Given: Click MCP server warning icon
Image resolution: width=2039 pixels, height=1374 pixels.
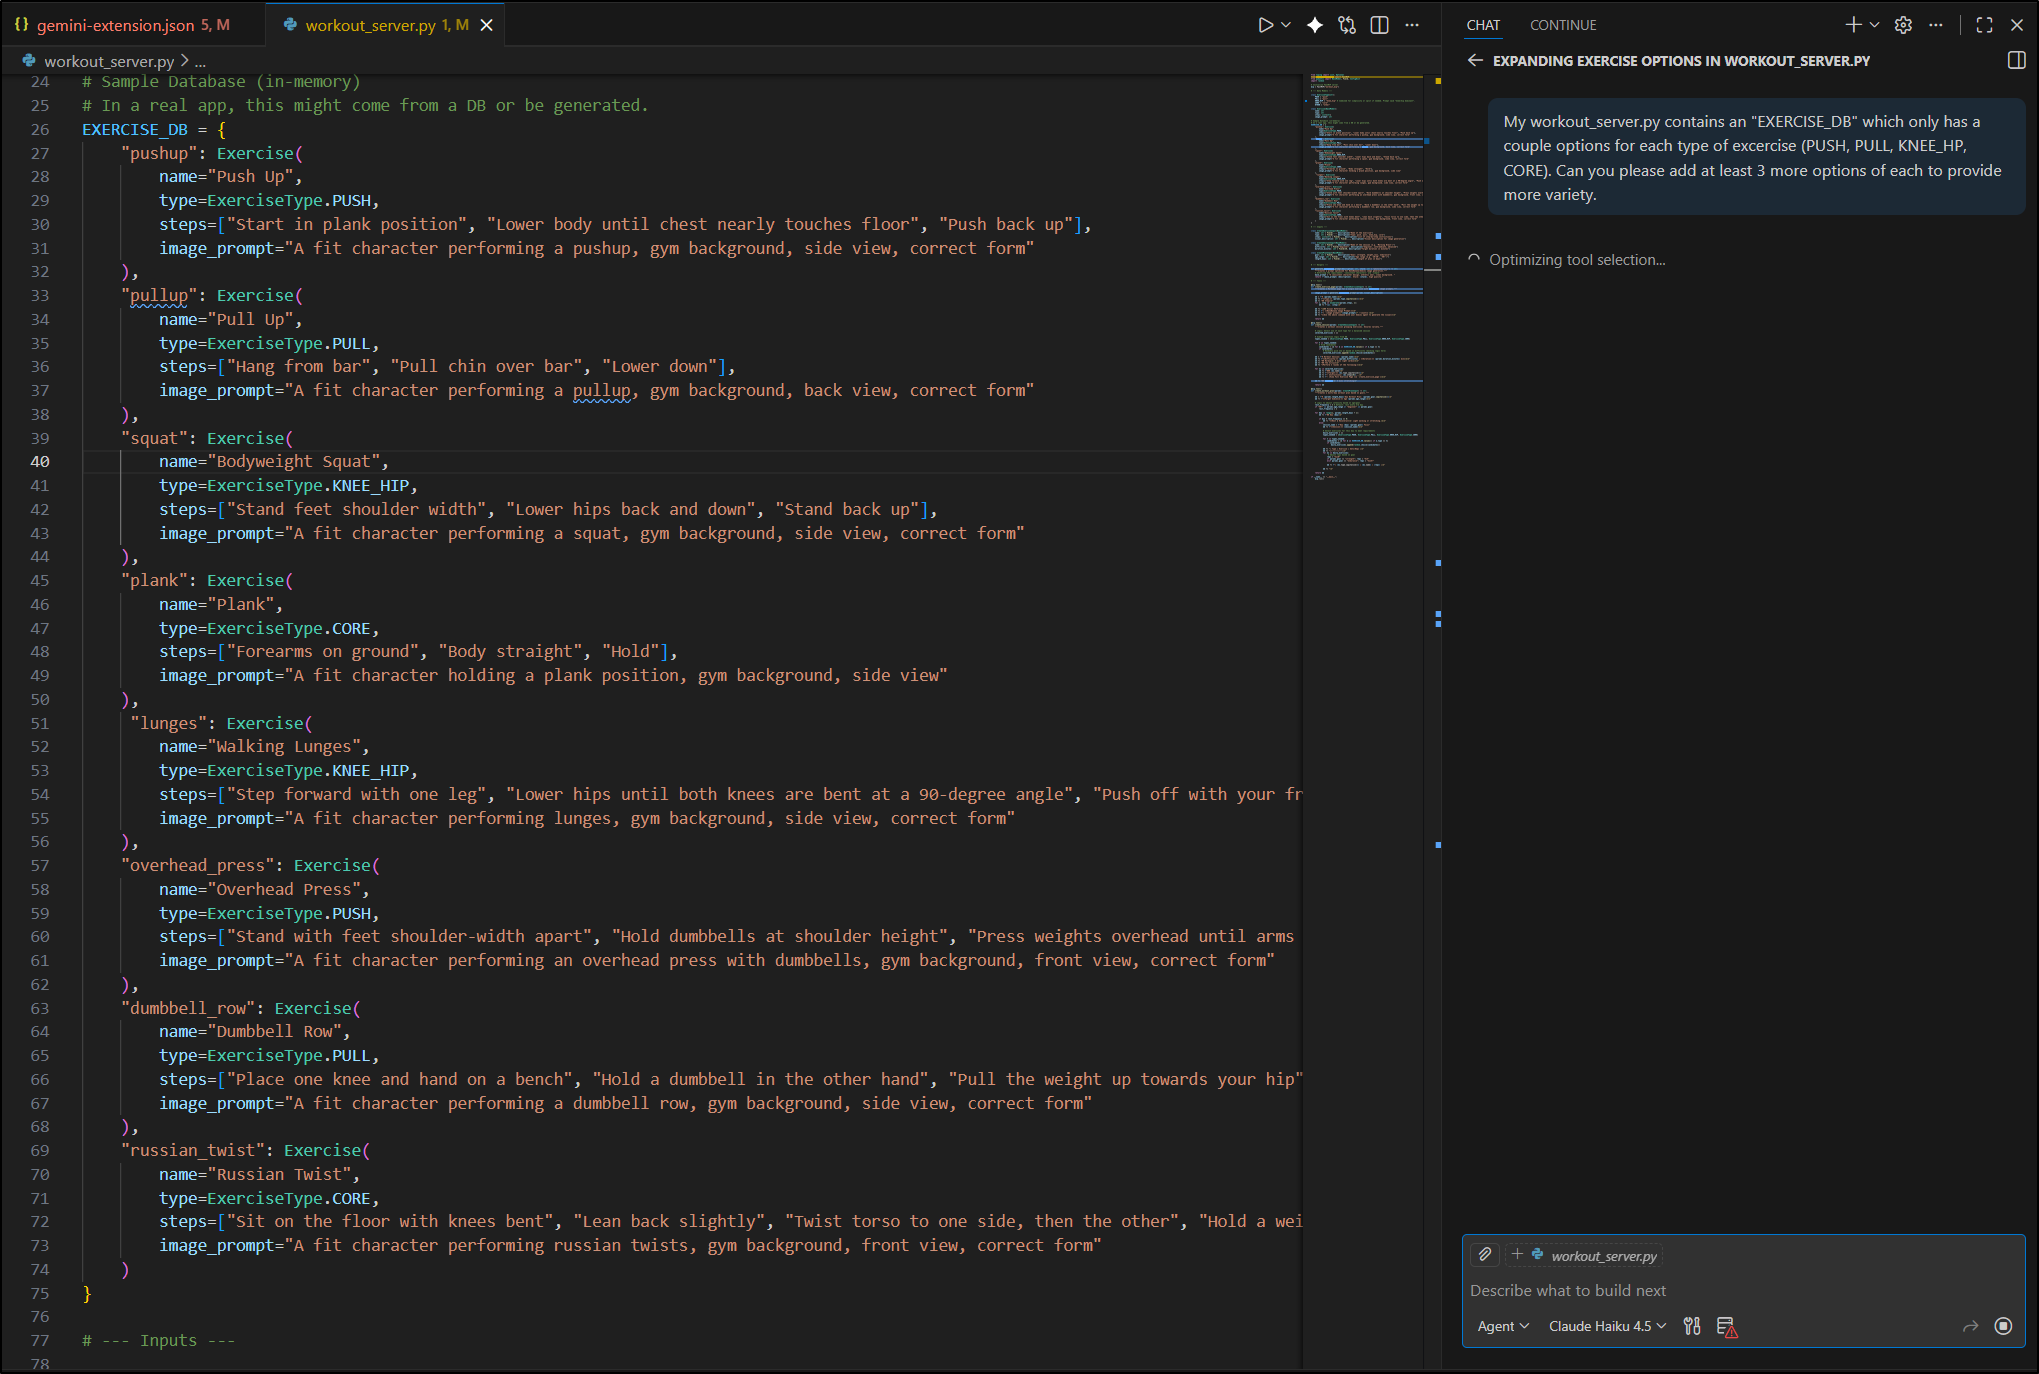Looking at the screenshot, I should (x=1727, y=1326).
